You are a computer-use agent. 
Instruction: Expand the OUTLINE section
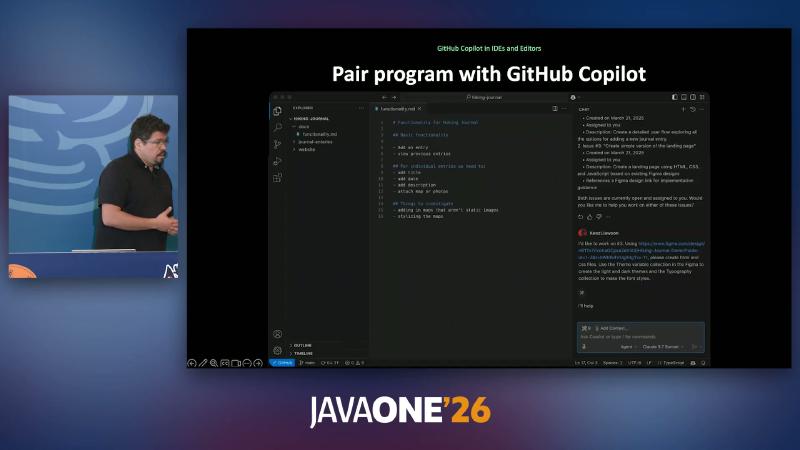[301, 345]
